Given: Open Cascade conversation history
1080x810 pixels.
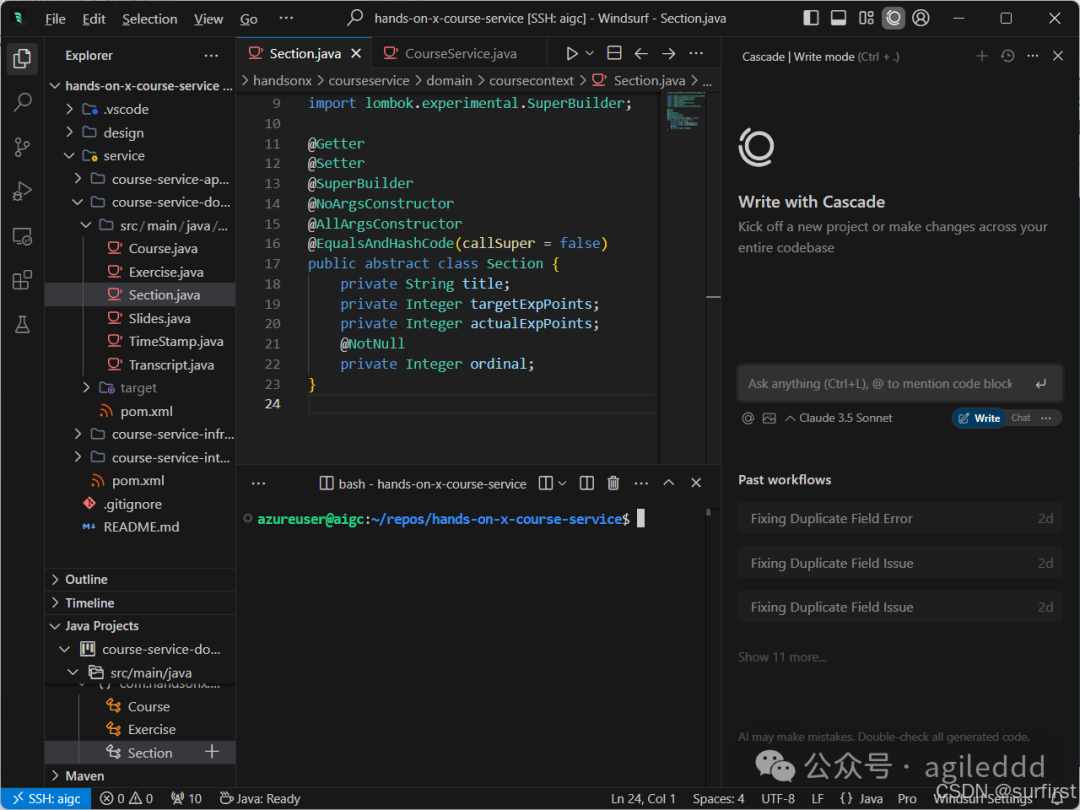Looking at the screenshot, I should [x=1007, y=56].
